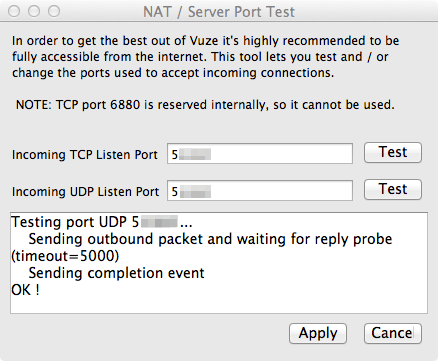Click inside the test results log area
Viewport: 438px width, 361px height.
pyautogui.click(x=219, y=263)
